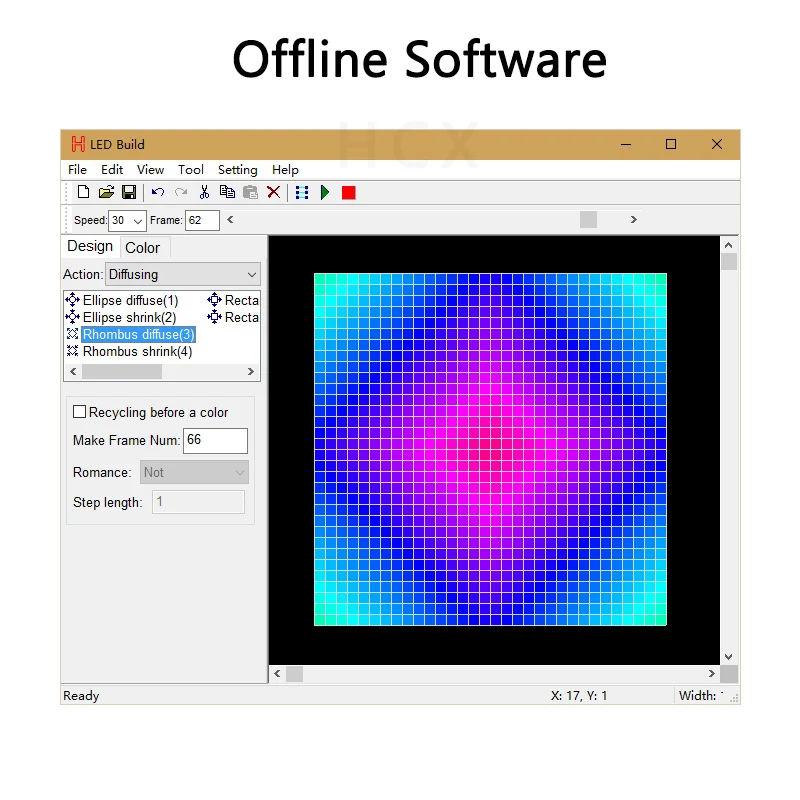Open the Tool menu
Viewport: 800px width, 800px height.
pyautogui.click(x=191, y=170)
